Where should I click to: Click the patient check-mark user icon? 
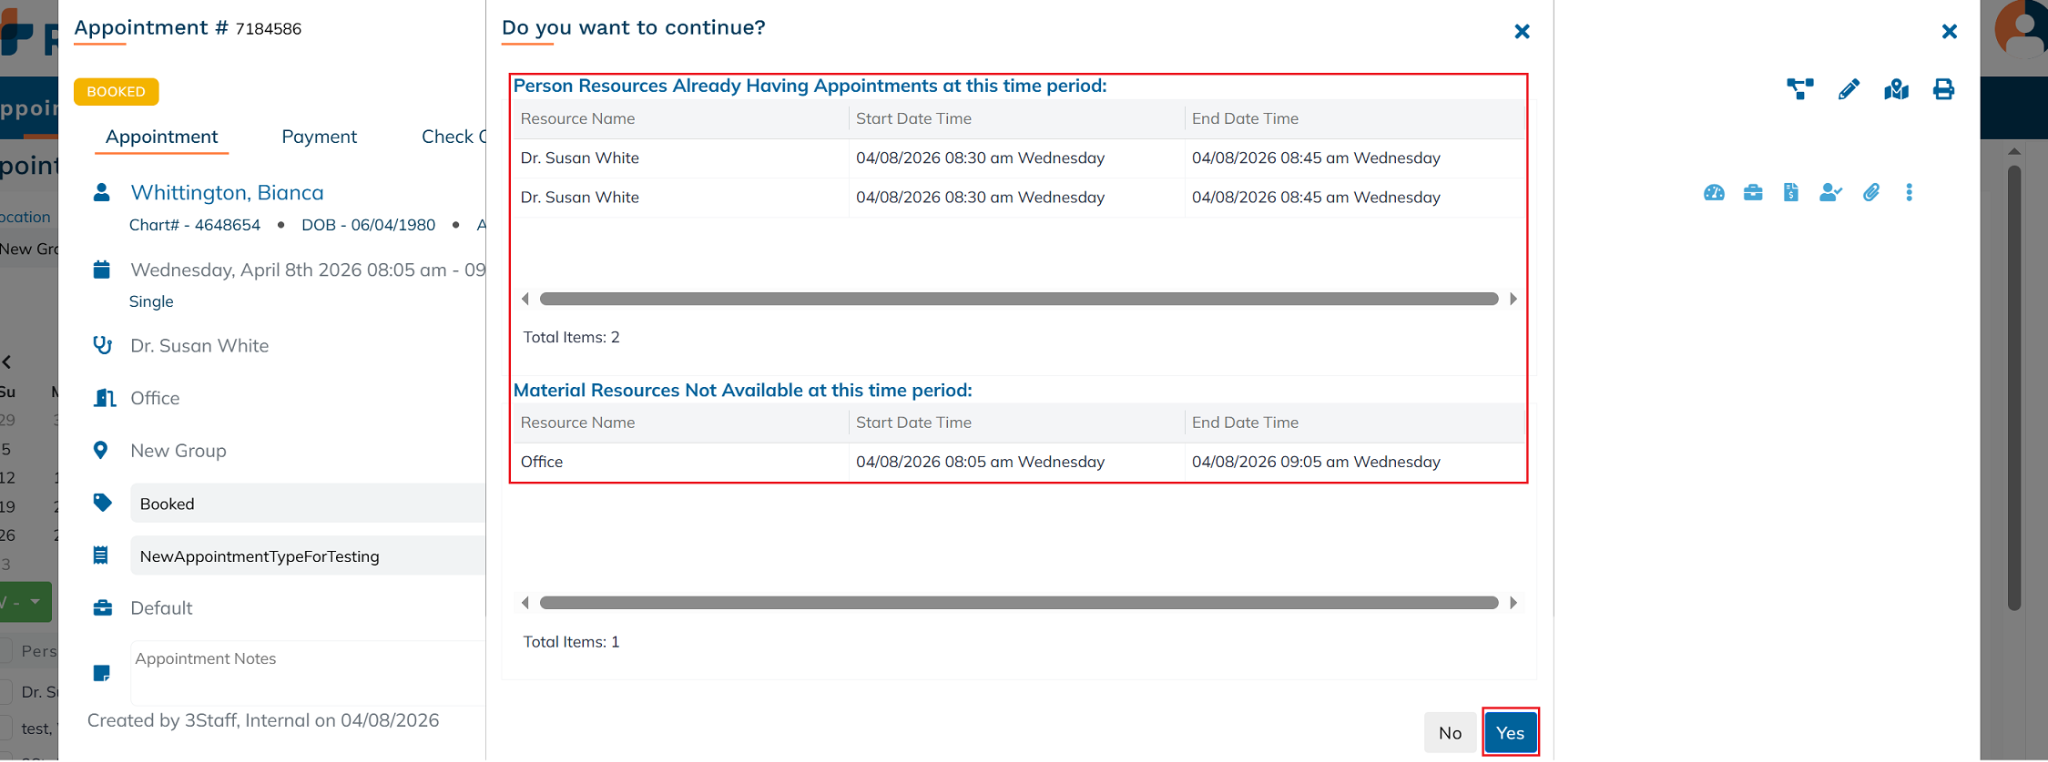click(1830, 193)
